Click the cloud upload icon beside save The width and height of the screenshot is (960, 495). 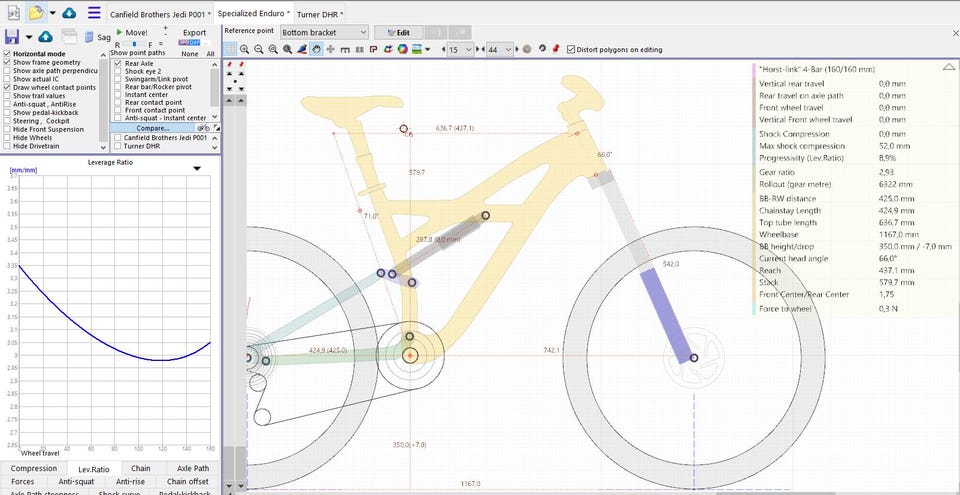point(44,37)
